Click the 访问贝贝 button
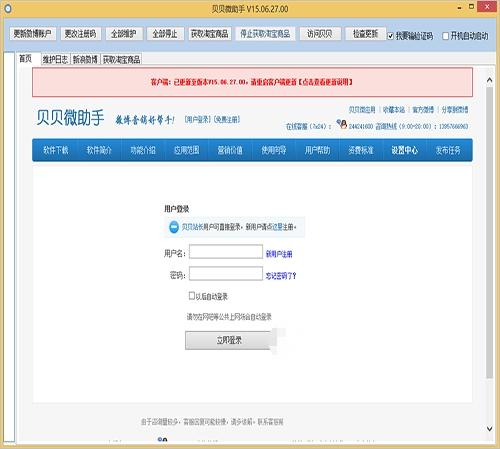Screen dimensions: 500x449 [320, 34]
